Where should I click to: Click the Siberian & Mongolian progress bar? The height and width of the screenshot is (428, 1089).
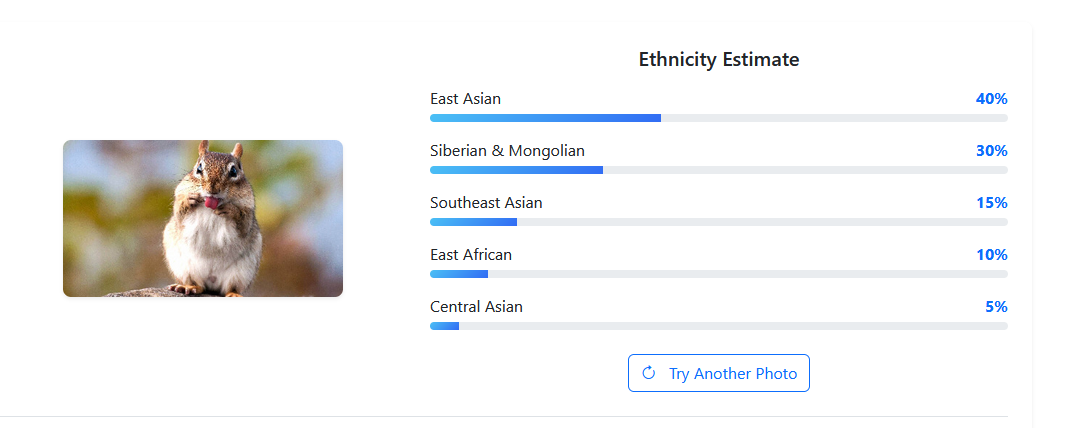click(x=718, y=170)
